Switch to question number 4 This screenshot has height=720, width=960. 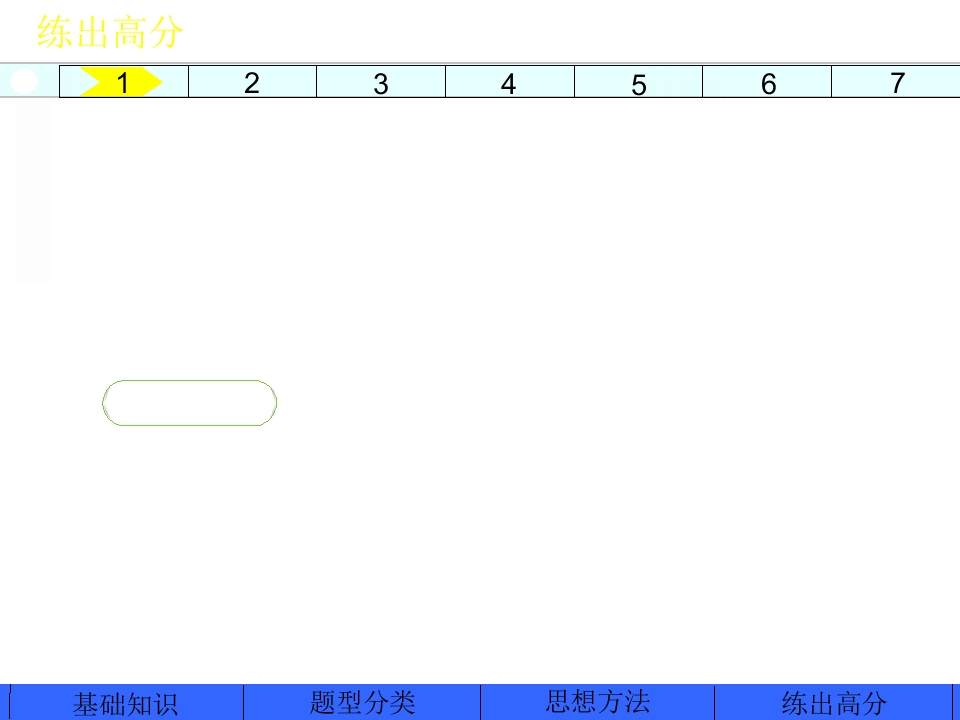coord(510,82)
